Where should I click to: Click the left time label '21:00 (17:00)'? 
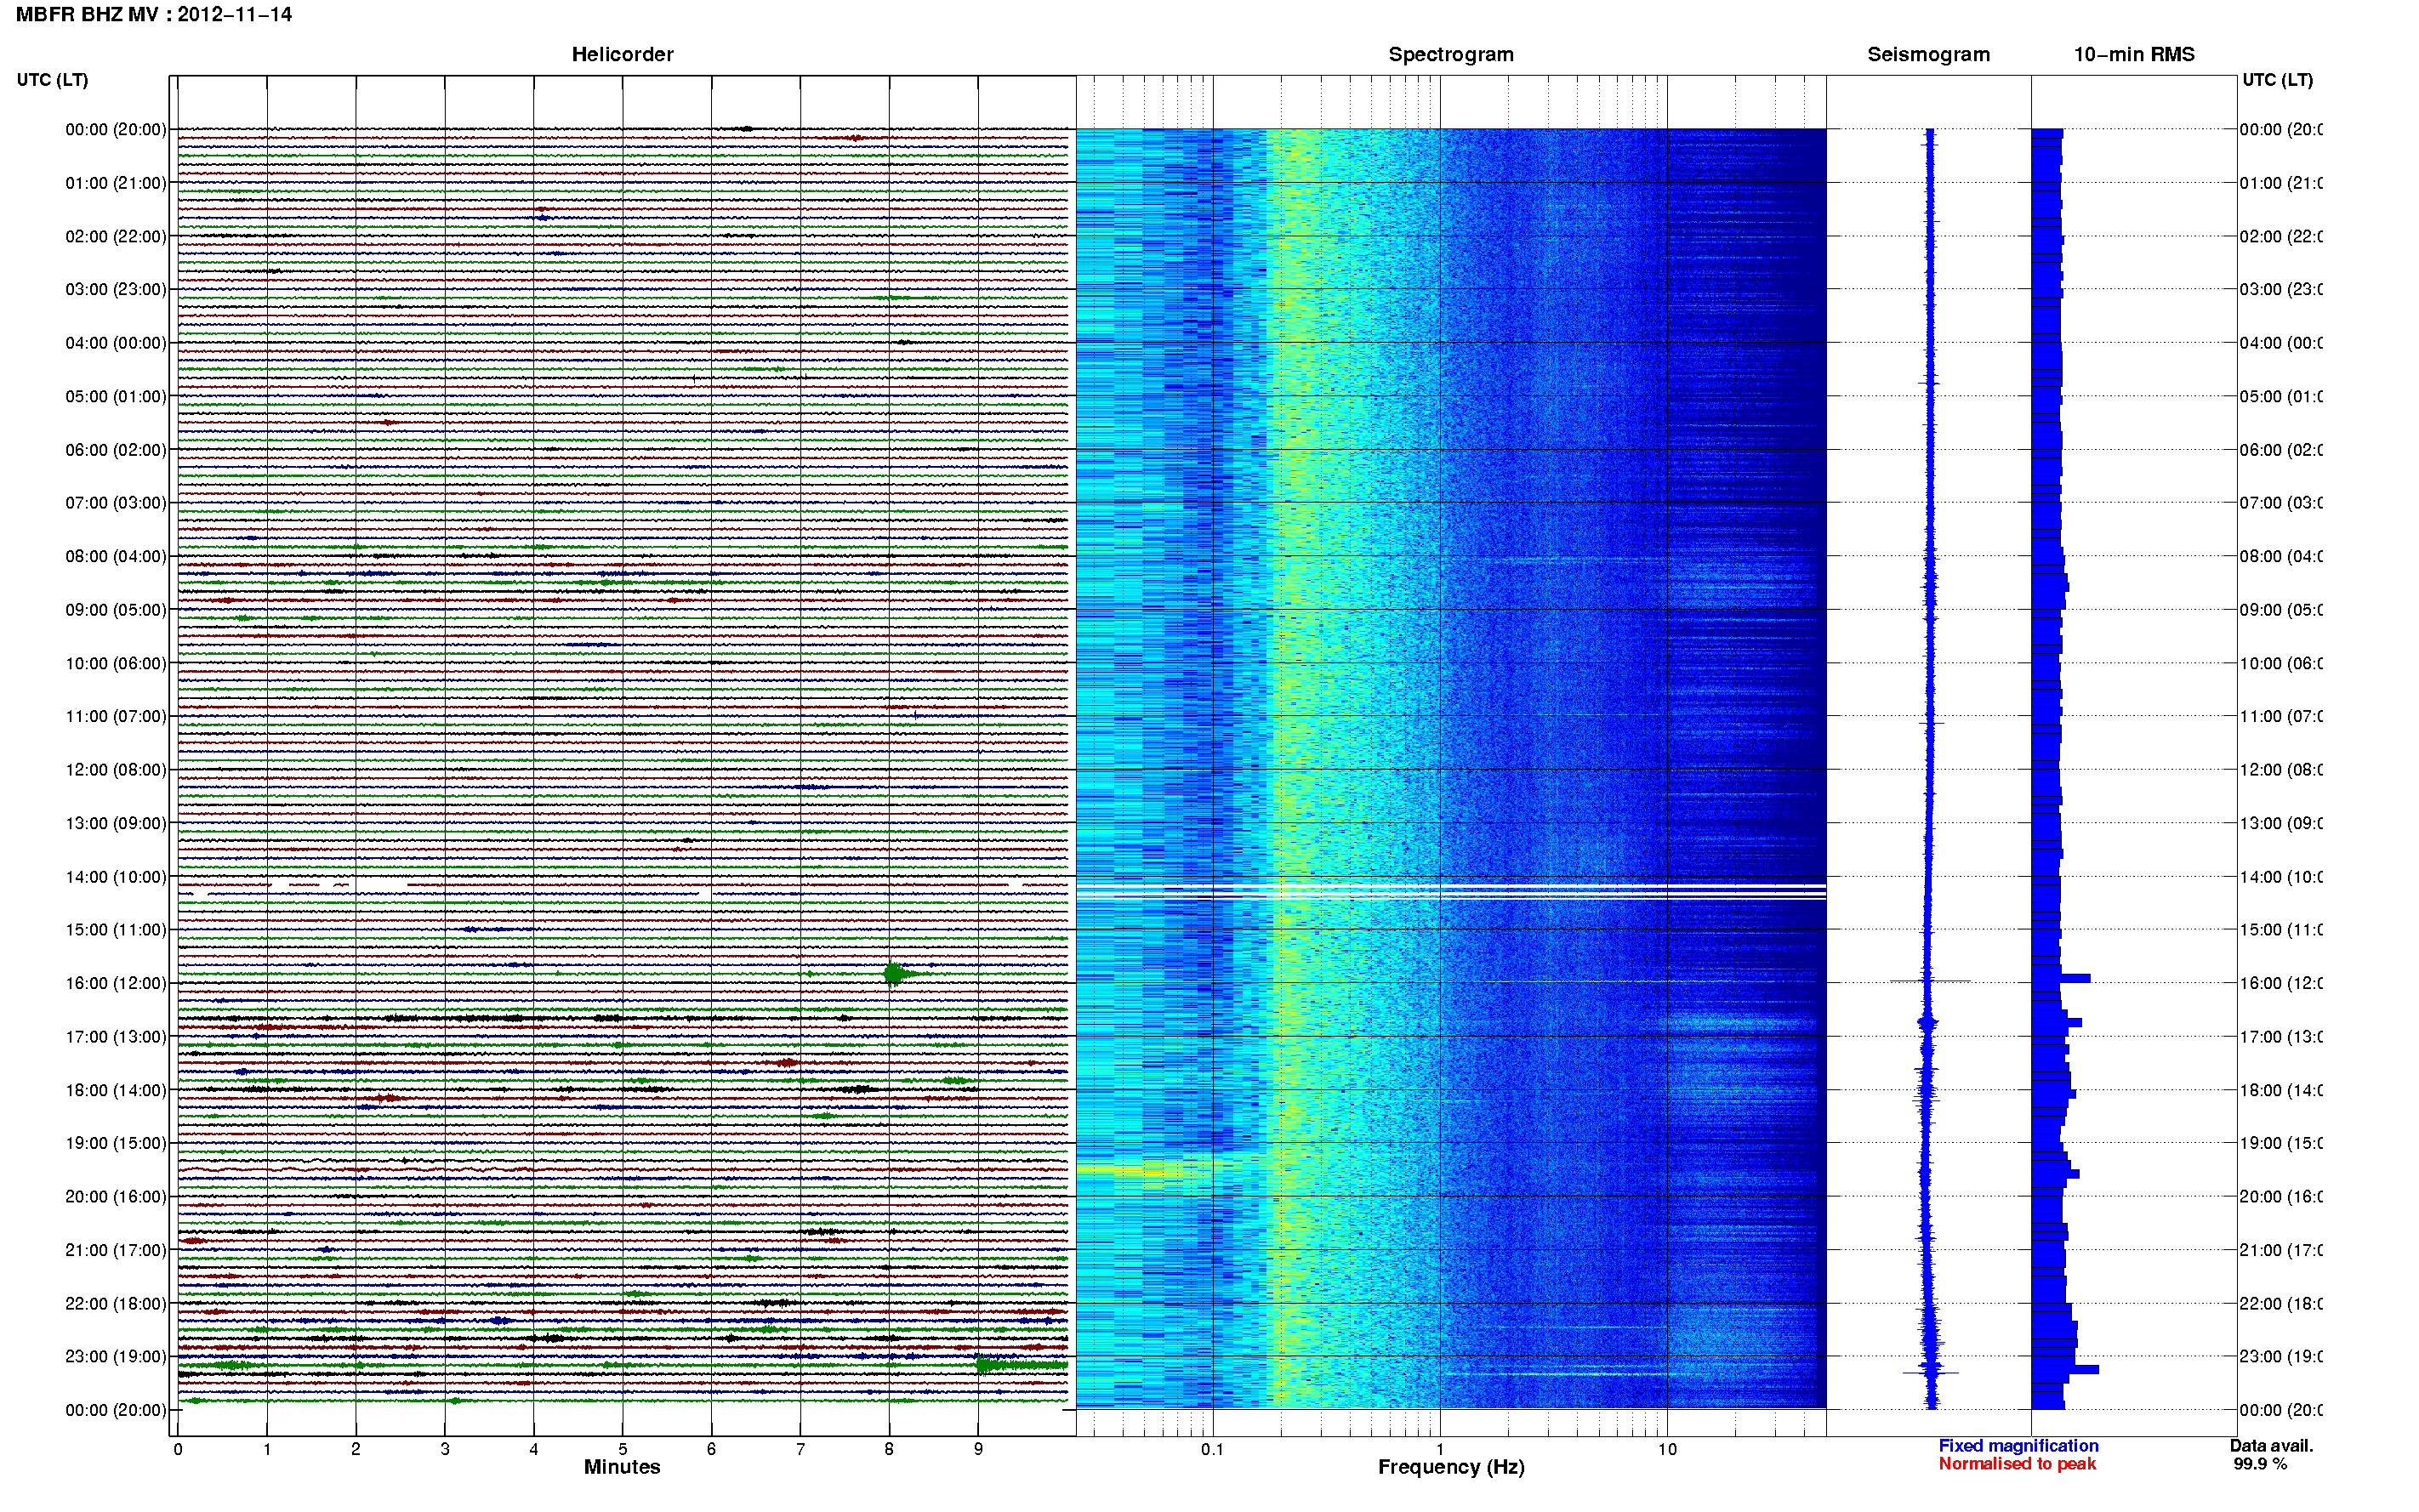(x=116, y=1250)
